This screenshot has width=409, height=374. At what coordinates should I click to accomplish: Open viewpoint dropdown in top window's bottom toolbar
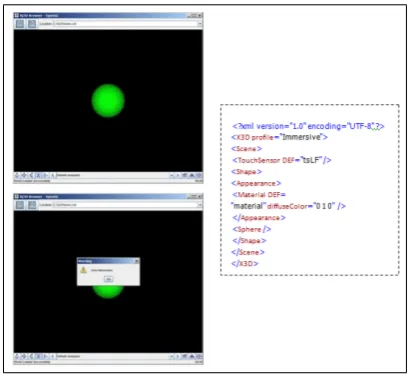(x=172, y=175)
